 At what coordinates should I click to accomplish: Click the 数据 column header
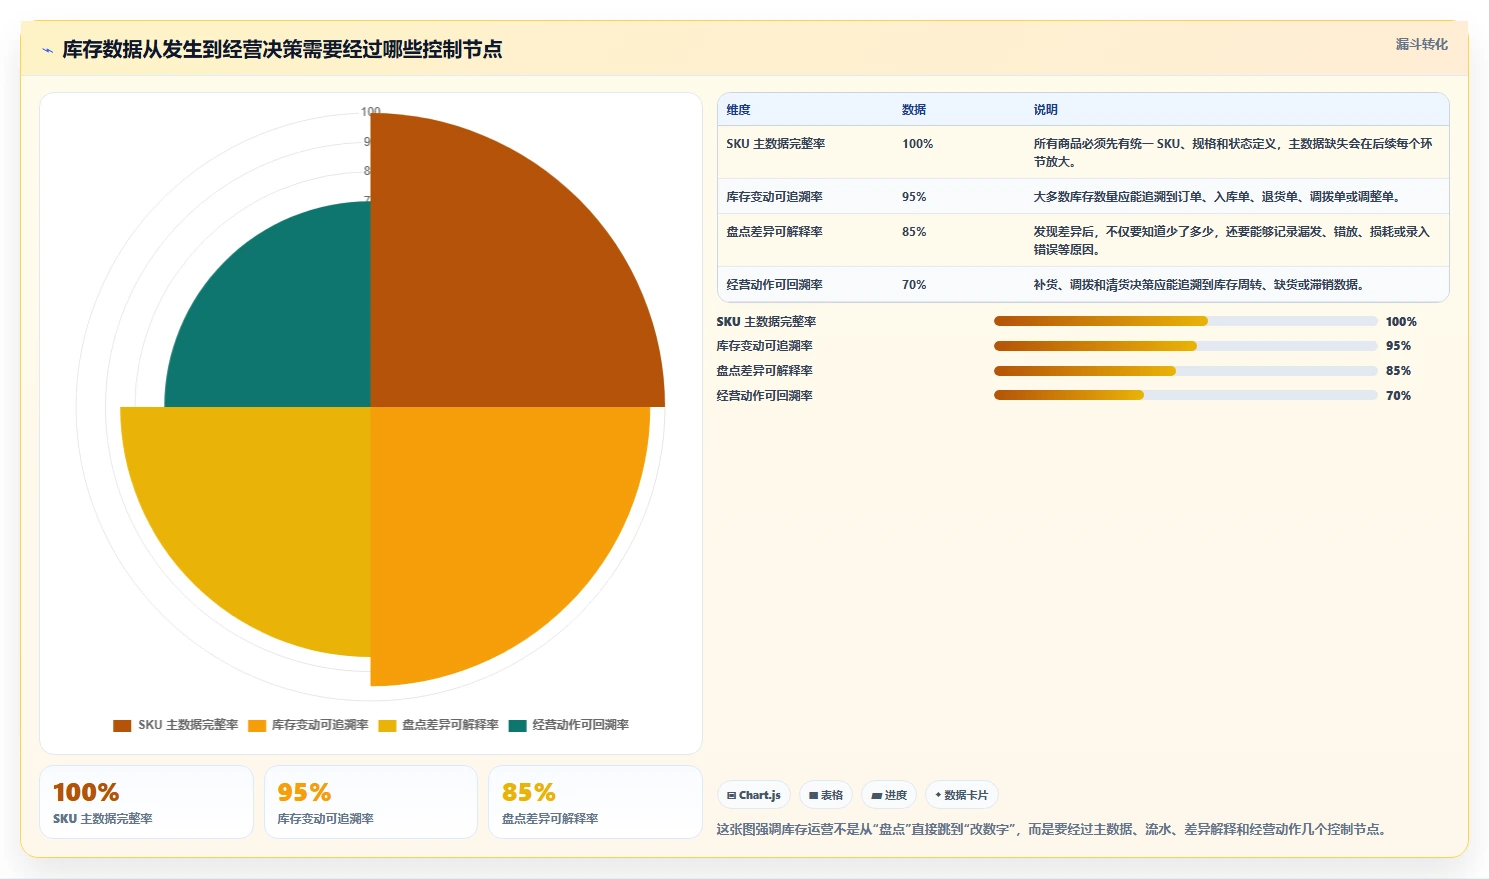914,110
